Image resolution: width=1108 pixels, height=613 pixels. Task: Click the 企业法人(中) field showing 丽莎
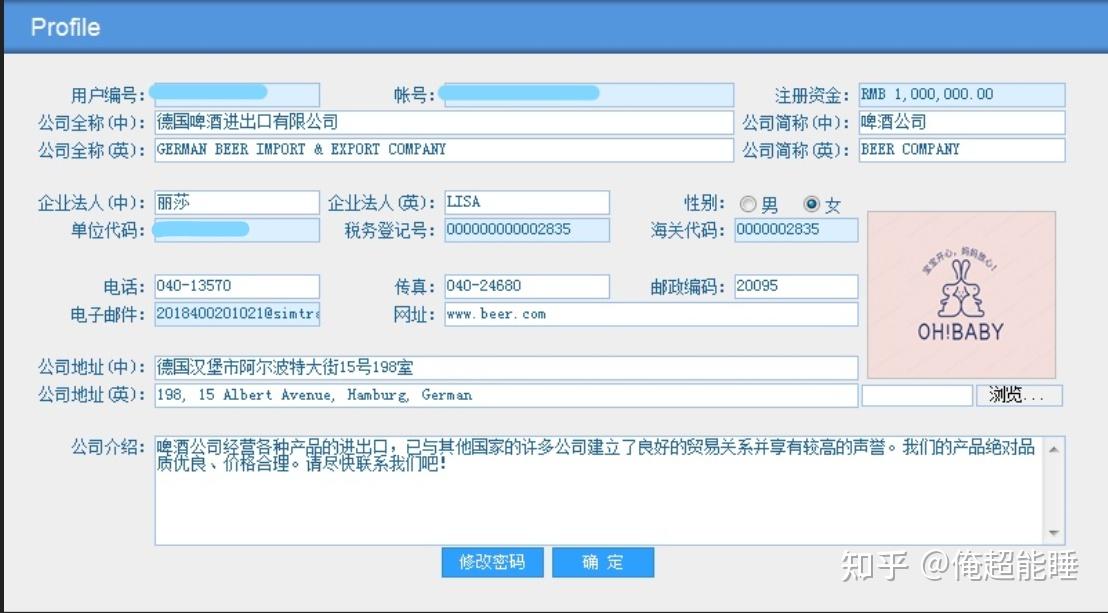237,202
